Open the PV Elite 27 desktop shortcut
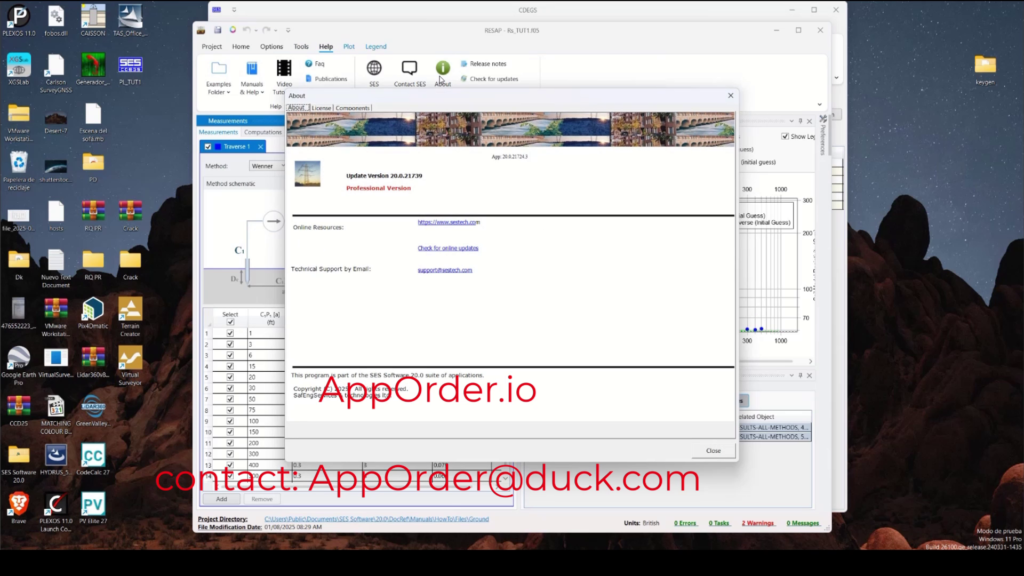The height and width of the screenshot is (576, 1024). [93, 509]
